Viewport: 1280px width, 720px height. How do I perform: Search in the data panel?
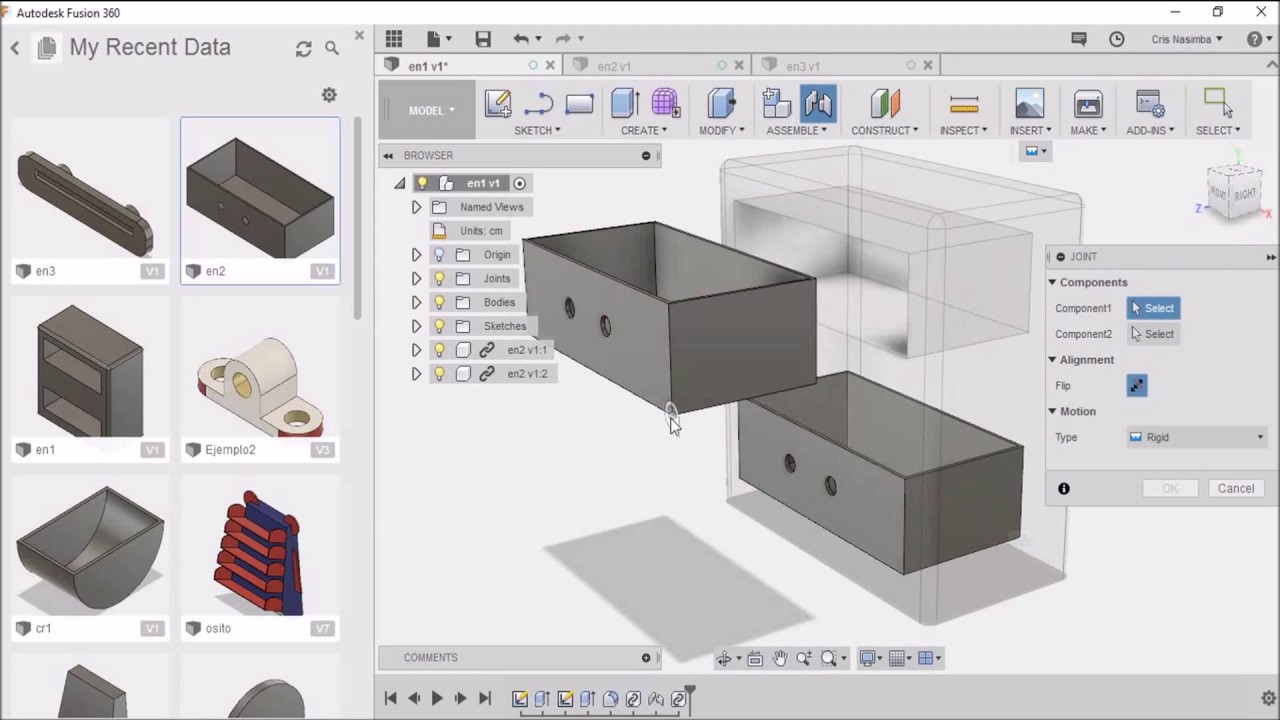tap(332, 48)
